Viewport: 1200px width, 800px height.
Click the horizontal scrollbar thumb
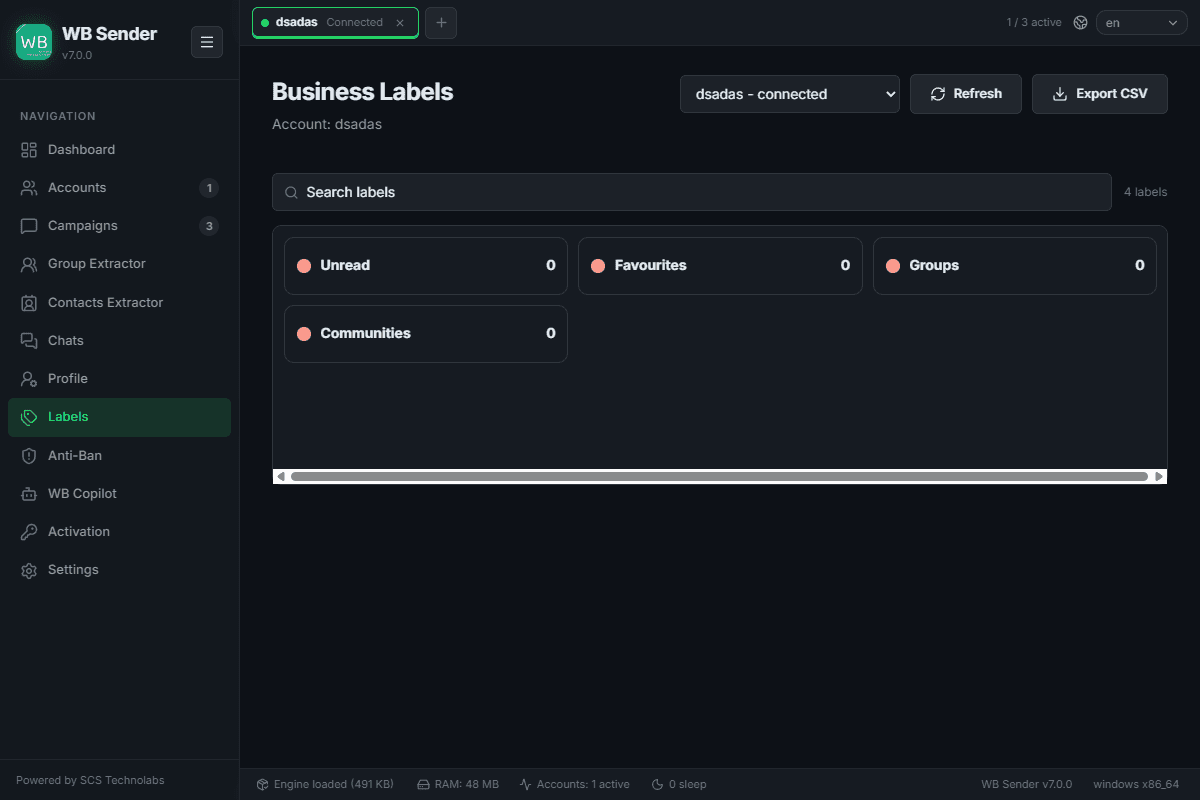(x=719, y=477)
